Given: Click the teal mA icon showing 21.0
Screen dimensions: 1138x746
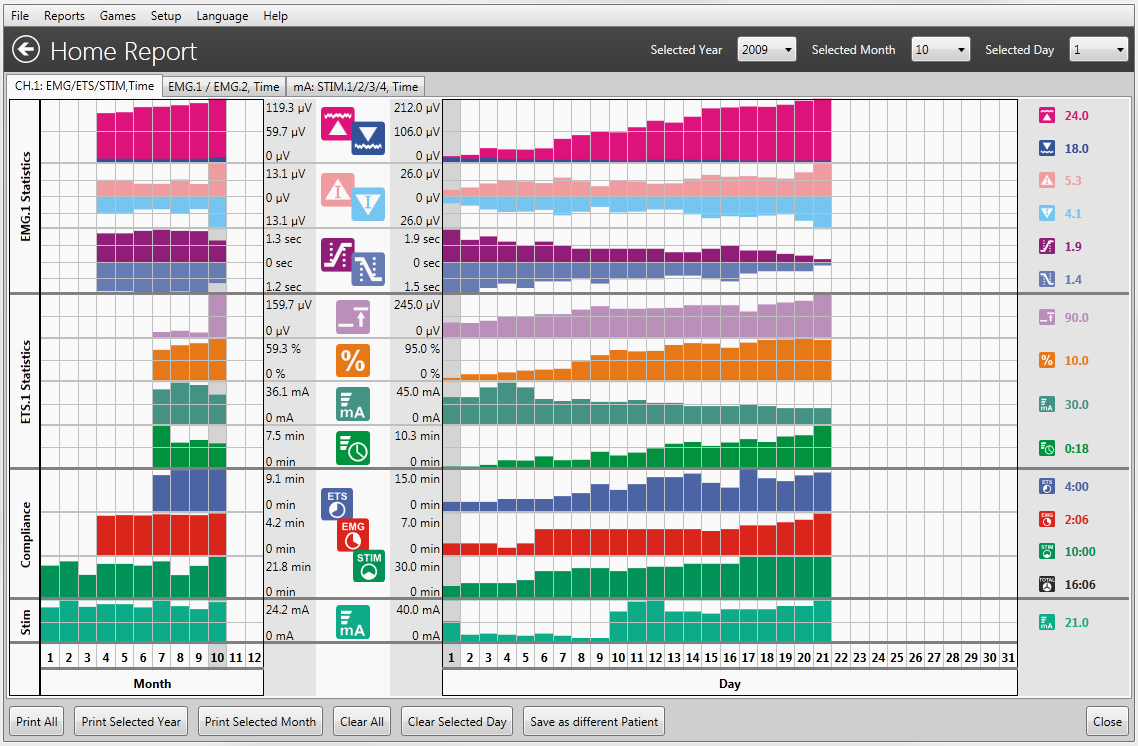Looking at the screenshot, I should pos(1048,622).
